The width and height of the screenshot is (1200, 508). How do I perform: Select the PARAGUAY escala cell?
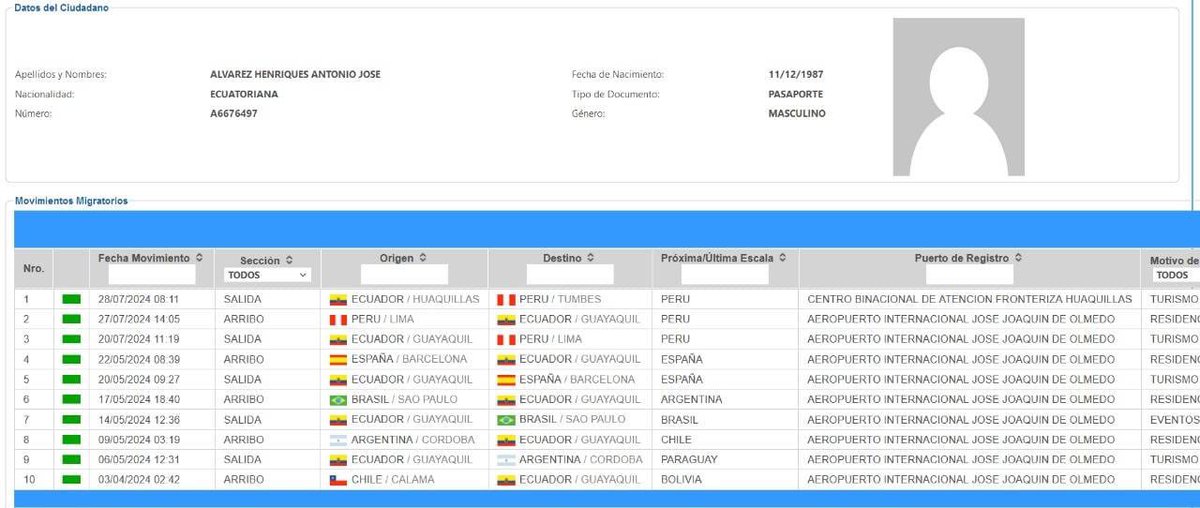tap(690, 459)
